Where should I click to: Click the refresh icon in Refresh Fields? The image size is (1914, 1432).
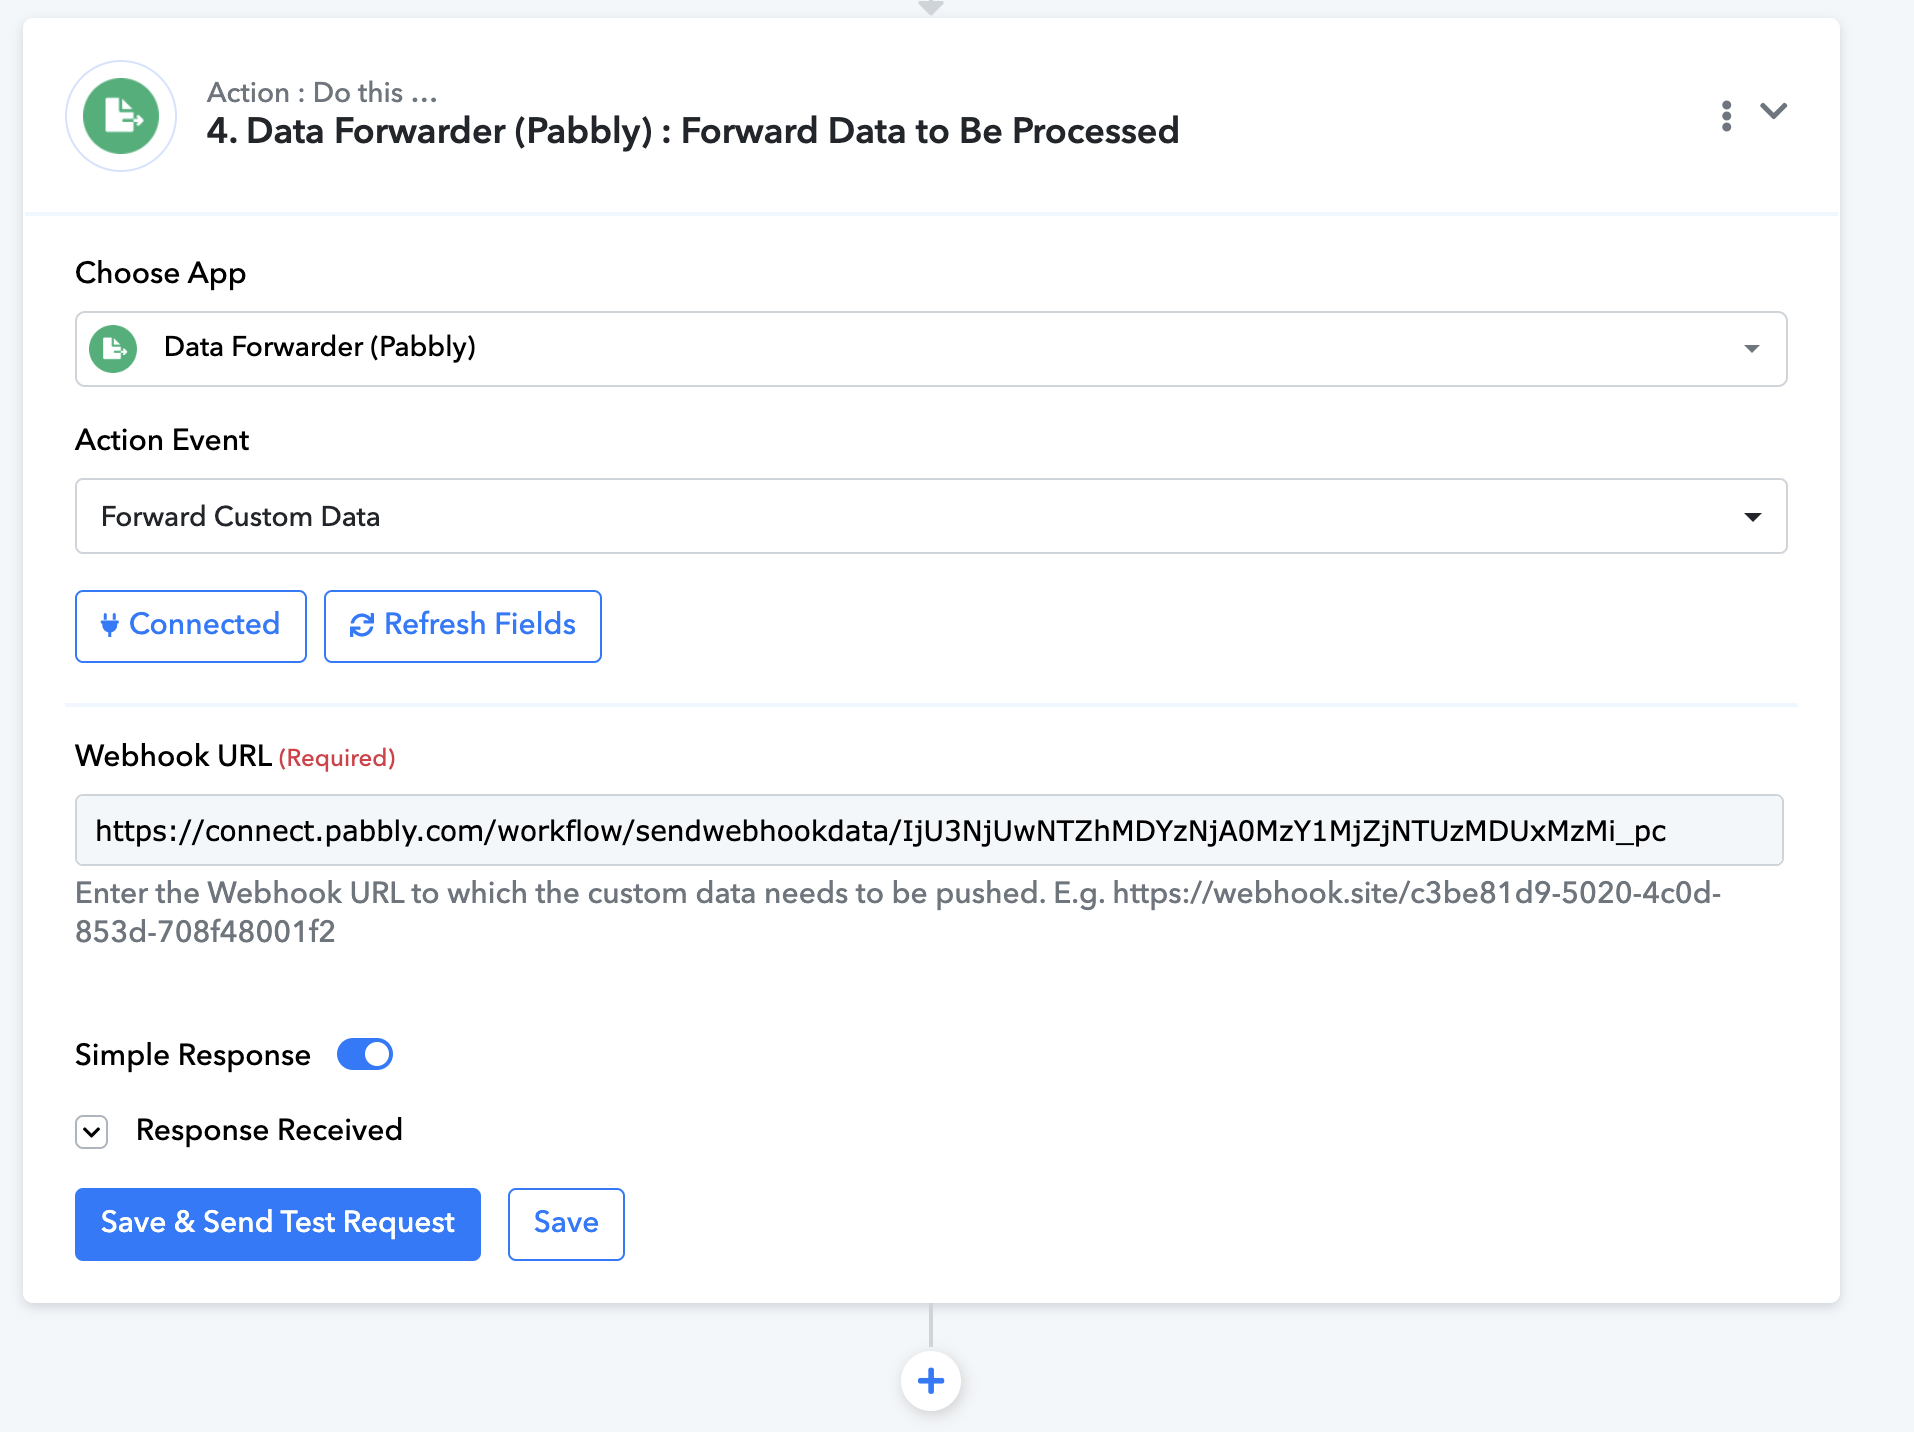pyautogui.click(x=361, y=625)
